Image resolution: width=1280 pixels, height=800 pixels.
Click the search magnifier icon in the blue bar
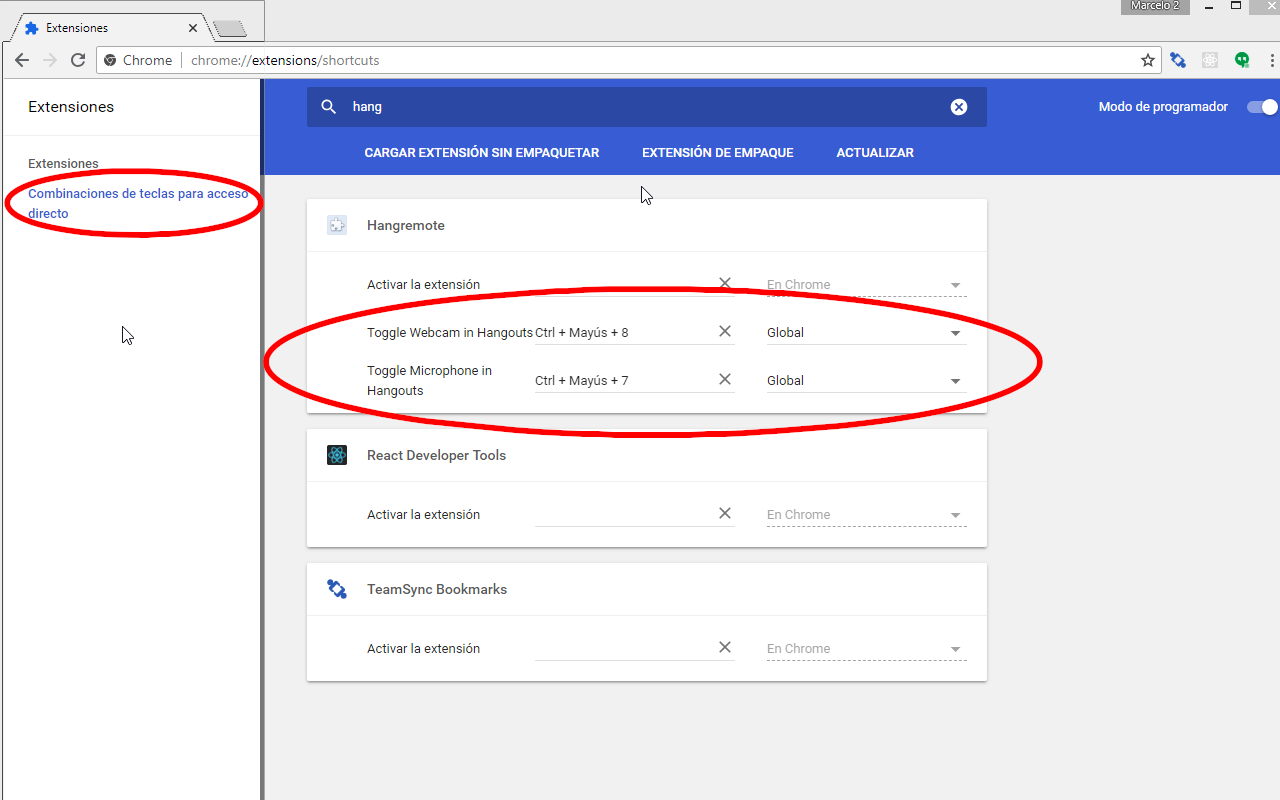click(x=329, y=106)
